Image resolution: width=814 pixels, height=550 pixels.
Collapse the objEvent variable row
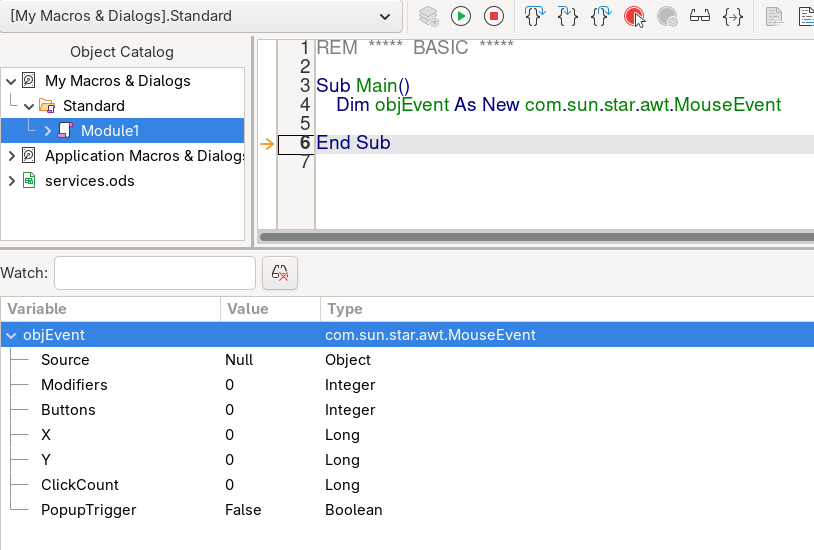[11, 335]
